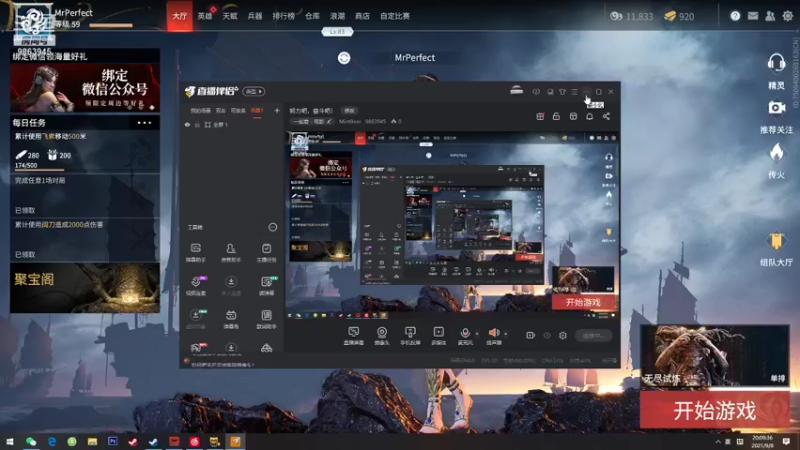
Task: Add a multimedia source (多媒体)
Action: [x=439, y=335]
